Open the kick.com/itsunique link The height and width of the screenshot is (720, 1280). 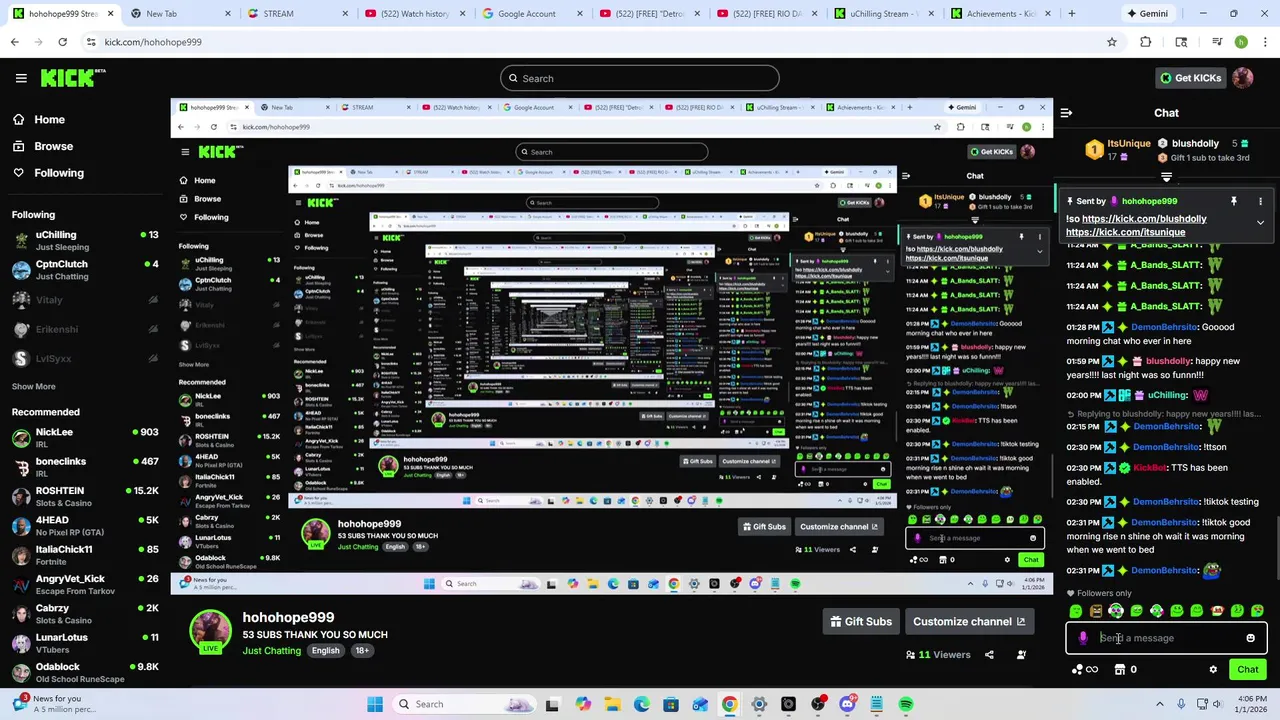point(1125,232)
